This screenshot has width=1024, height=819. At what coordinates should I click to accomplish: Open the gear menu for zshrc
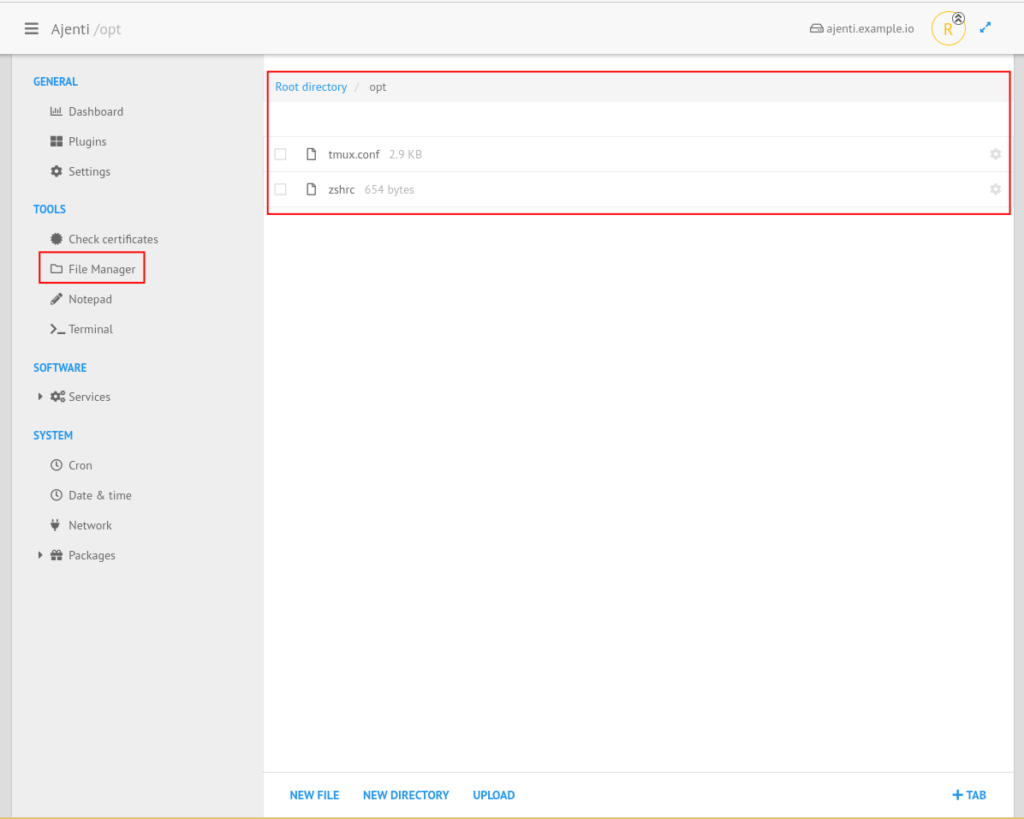[995, 189]
